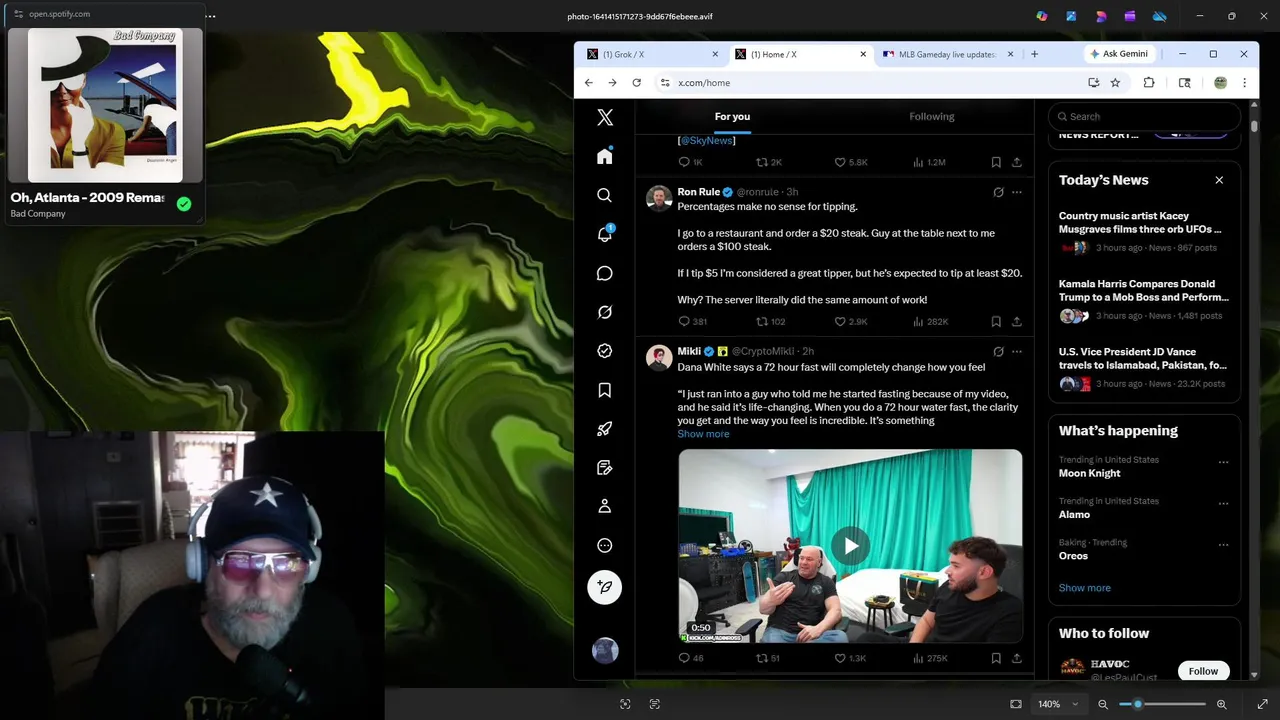Open the account avatar at sidebar bottom
Screen dimensions: 1280x720
(605, 651)
